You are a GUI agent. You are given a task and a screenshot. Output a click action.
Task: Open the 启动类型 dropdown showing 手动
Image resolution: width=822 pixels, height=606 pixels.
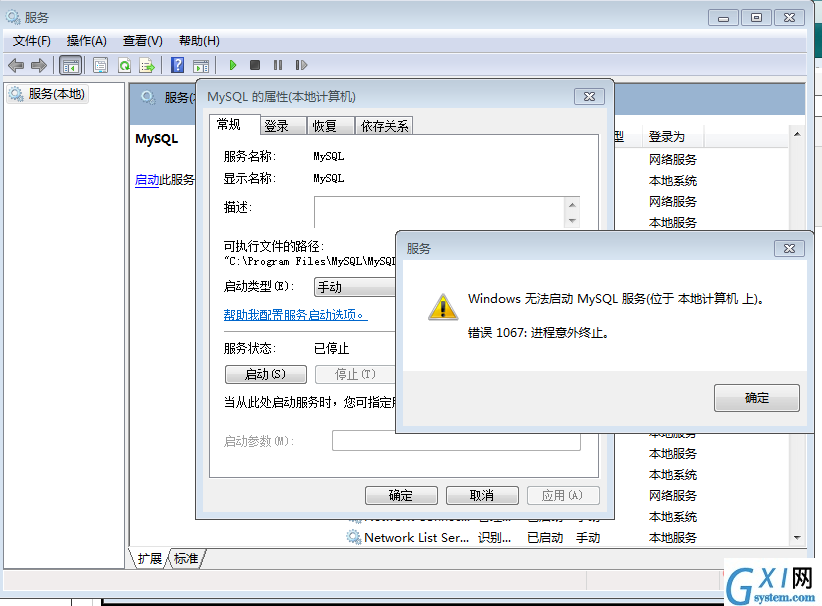(355, 287)
